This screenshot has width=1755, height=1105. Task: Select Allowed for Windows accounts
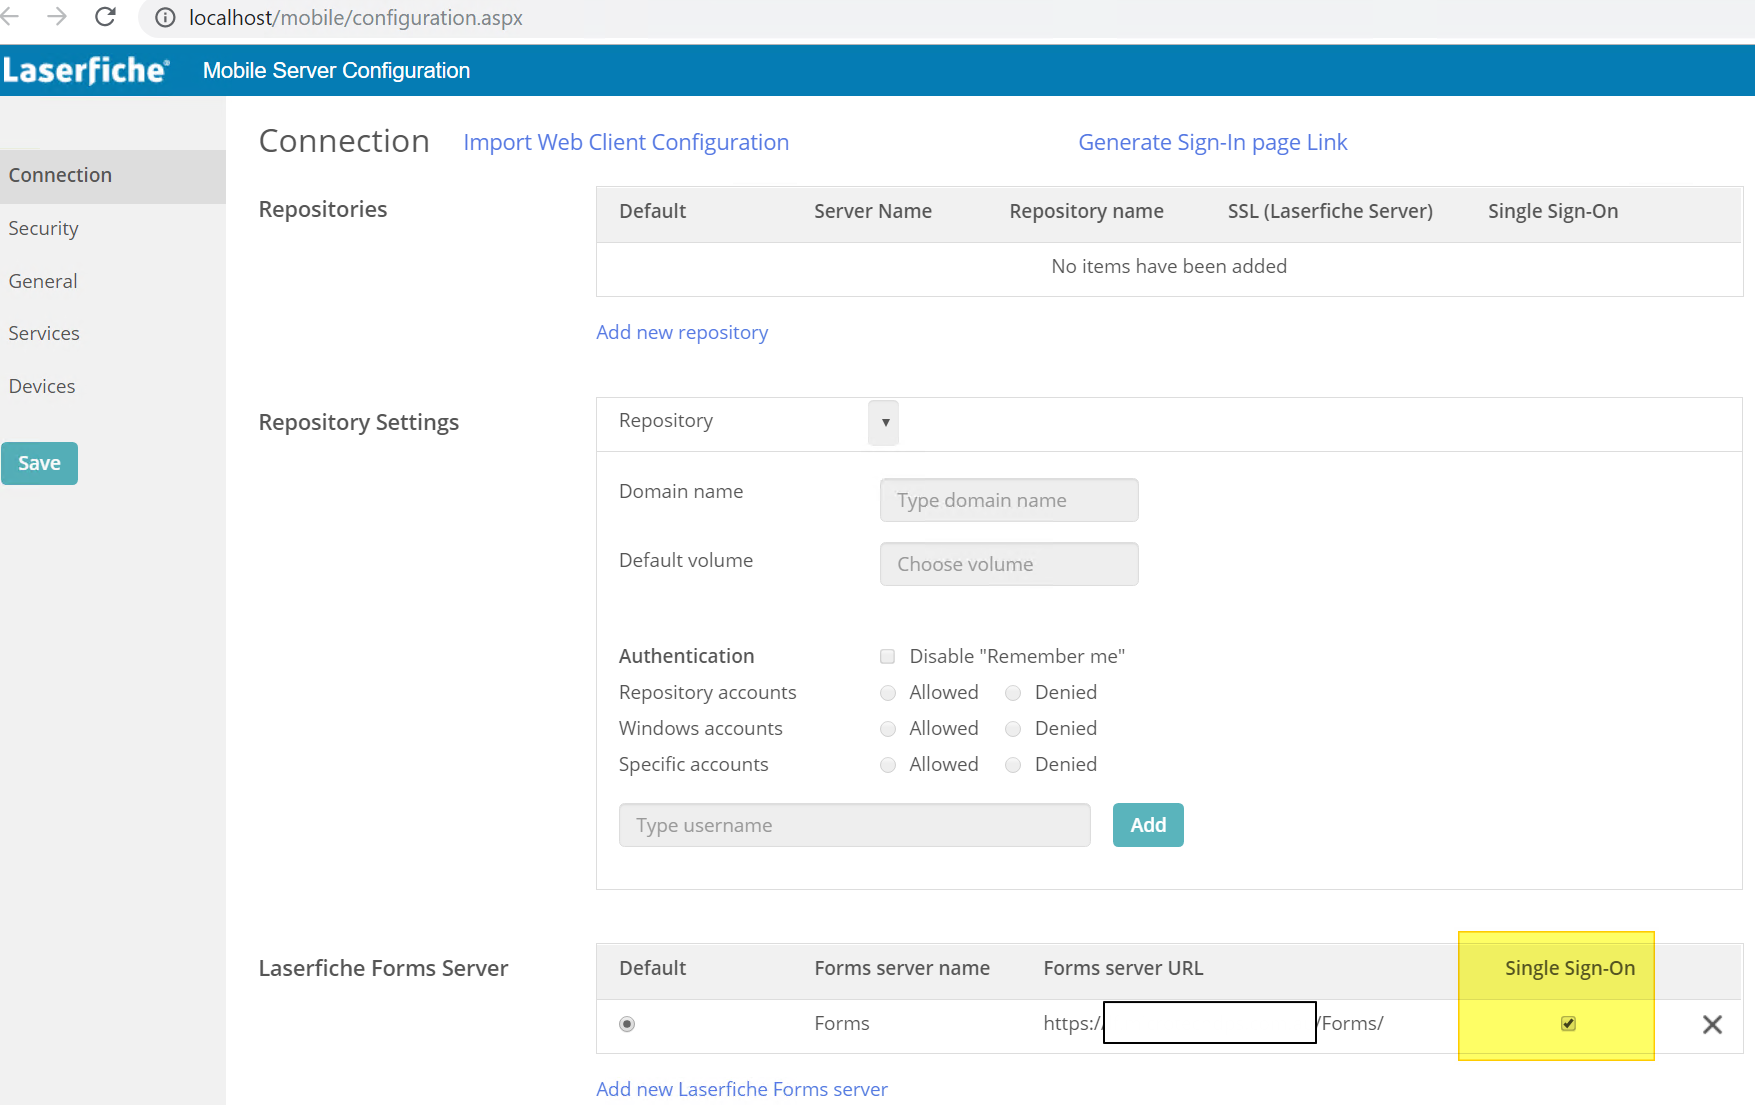pos(887,729)
